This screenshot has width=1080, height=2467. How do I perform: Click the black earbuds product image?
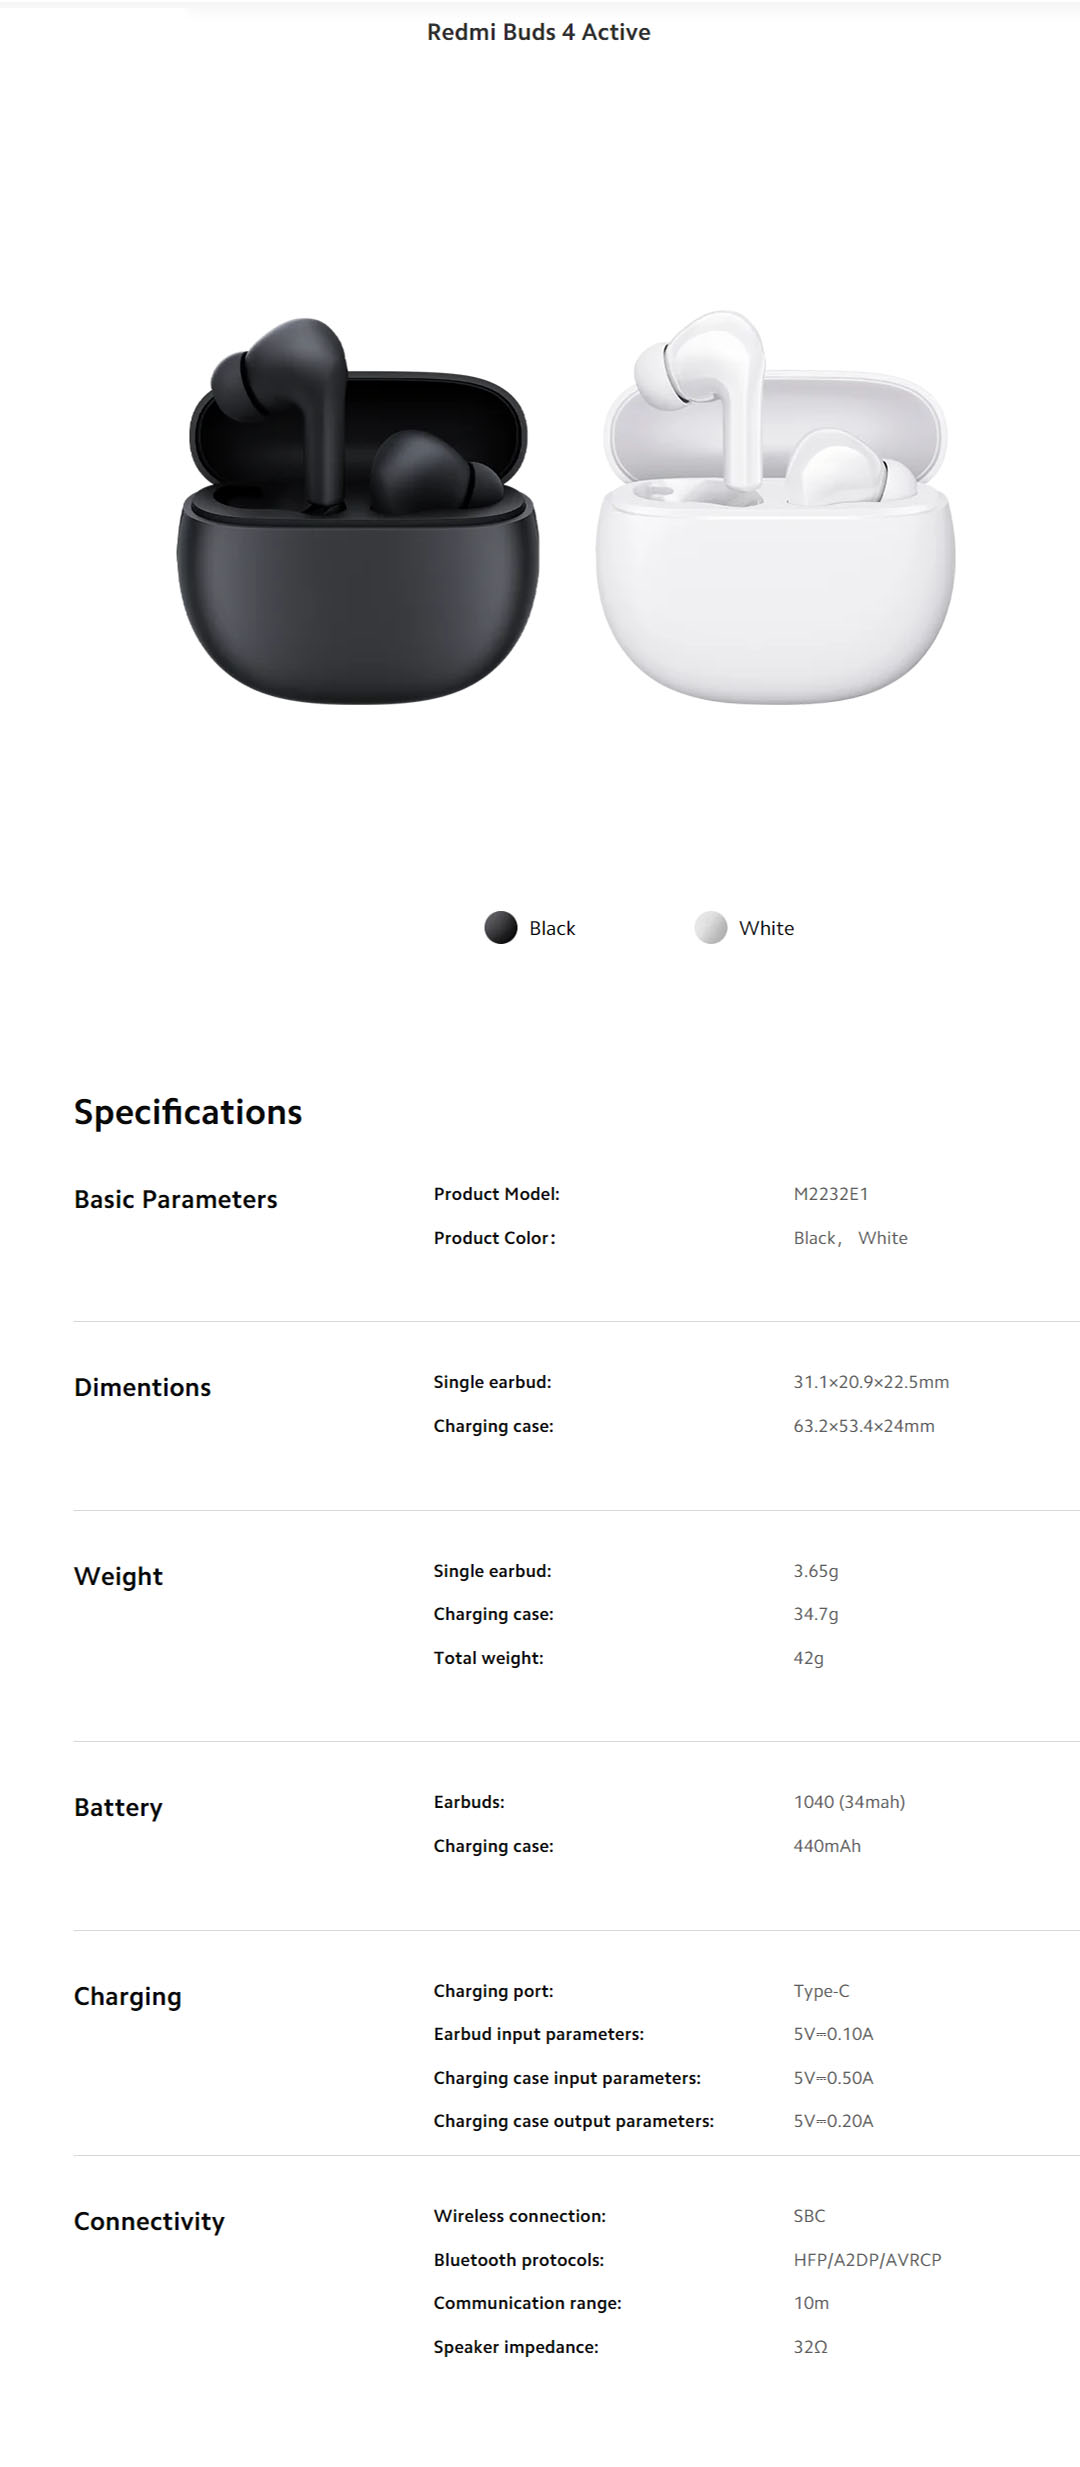click(x=357, y=511)
